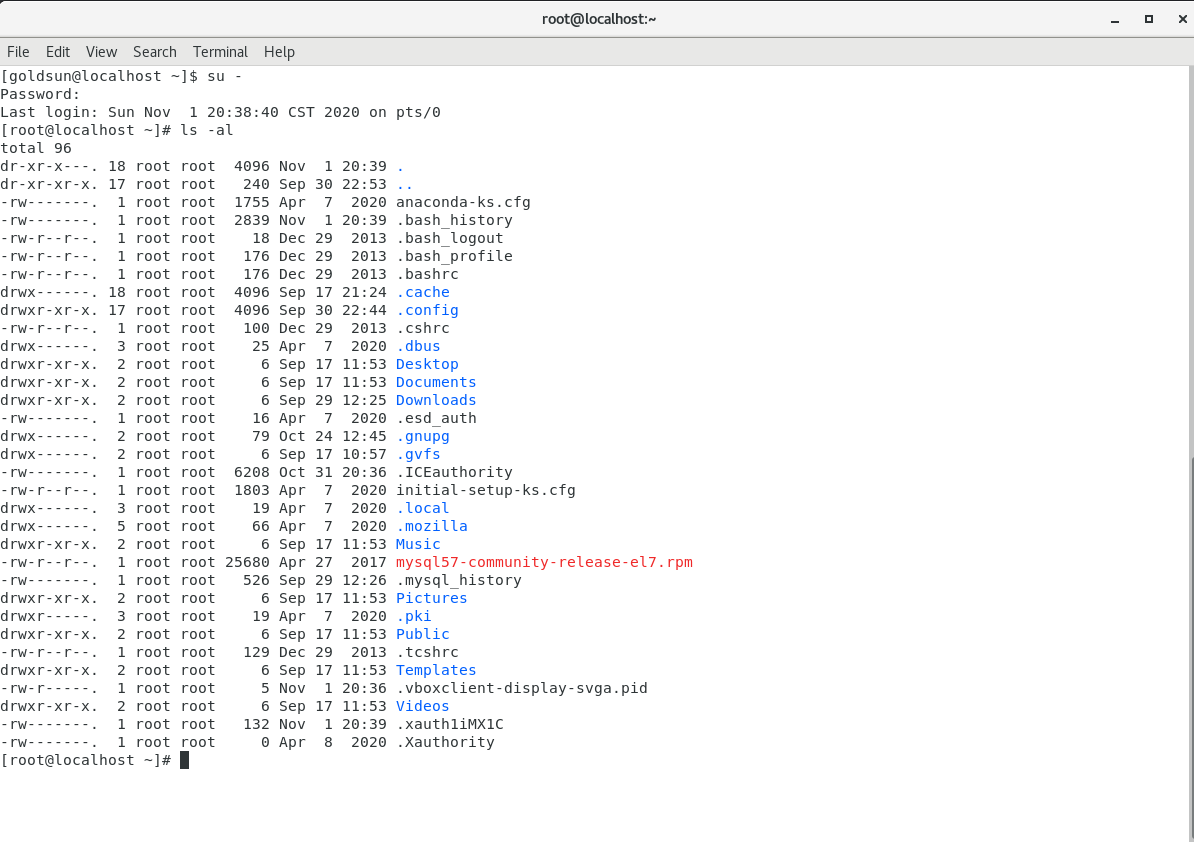Screen dimensions: 1194x842
Task: Select the Pictures directory name
Action: (431, 598)
